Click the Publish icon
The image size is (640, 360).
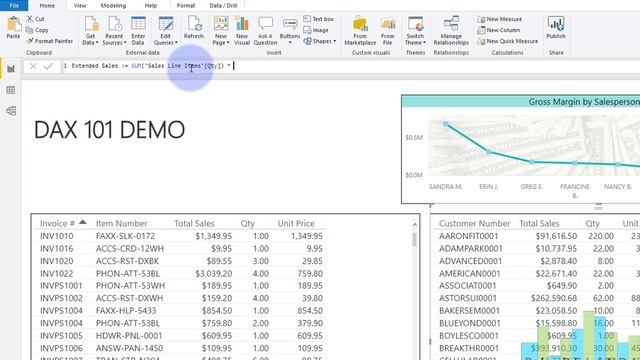coord(556,28)
